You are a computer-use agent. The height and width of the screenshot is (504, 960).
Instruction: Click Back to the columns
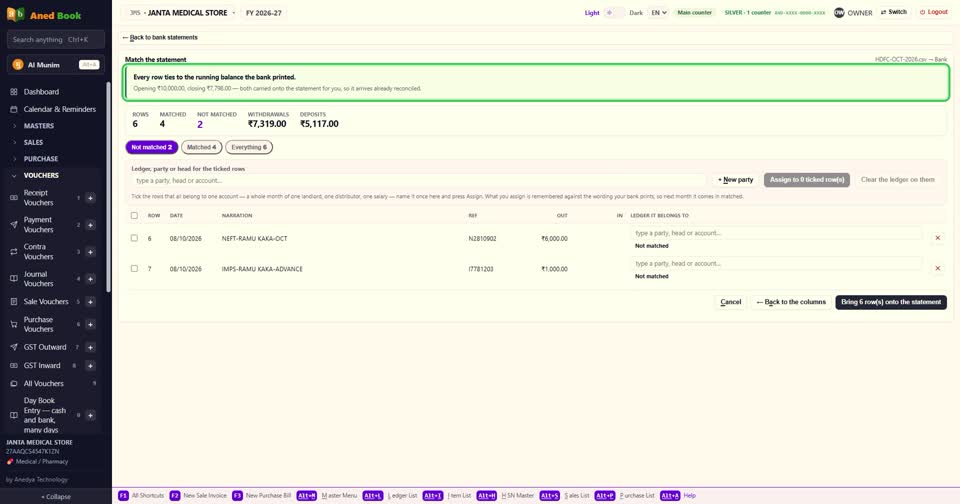pyautogui.click(x=791, y=302)
